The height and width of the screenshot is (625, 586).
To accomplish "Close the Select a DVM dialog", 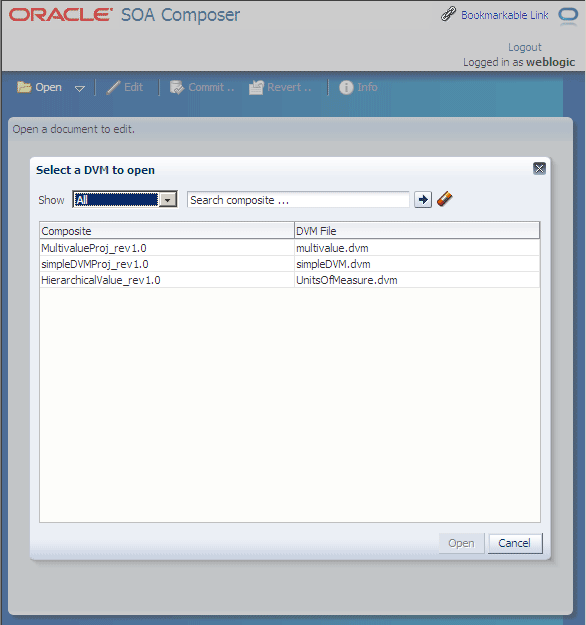I will coord(539,169).
